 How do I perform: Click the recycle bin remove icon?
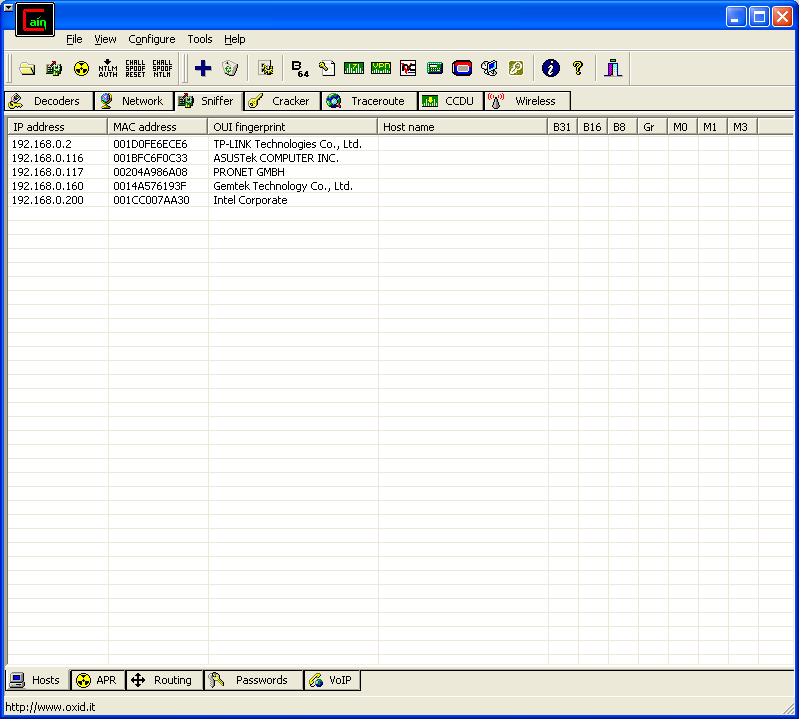click(230, 68)
